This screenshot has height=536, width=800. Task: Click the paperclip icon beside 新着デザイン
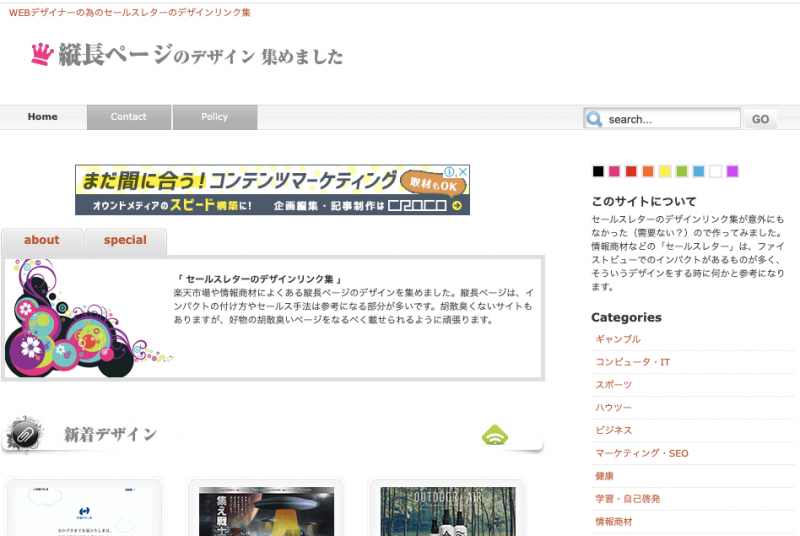[25, 434]
